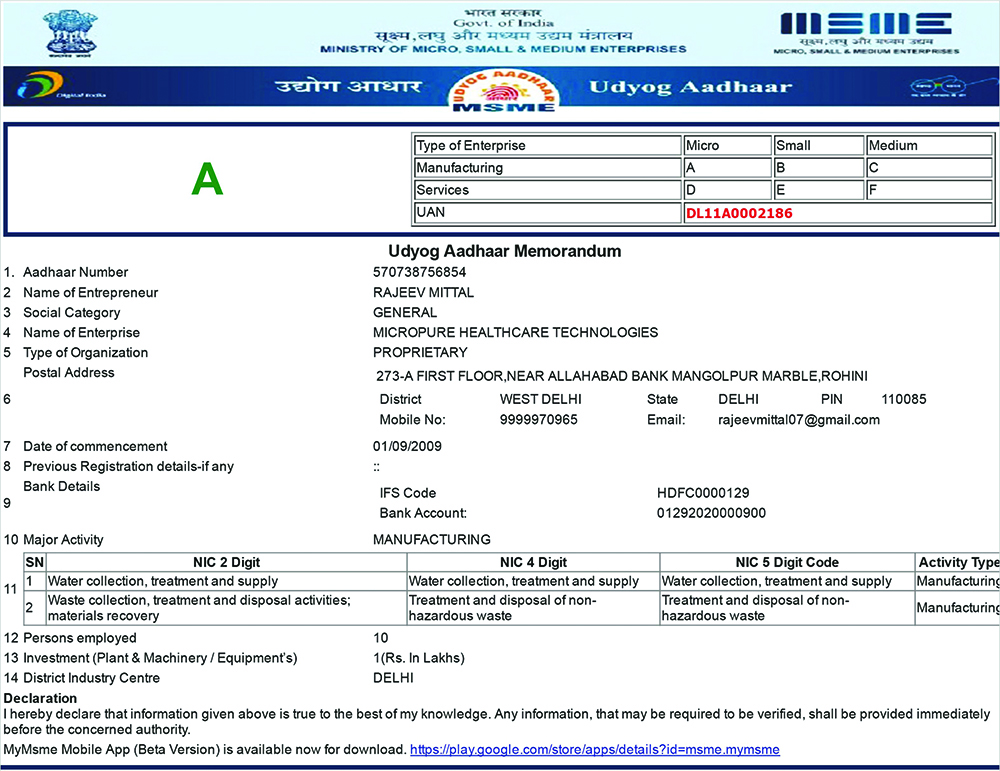Viewport: 1000px width, 771px height.
Task: Click the NIC 2 Digit column header
Action: click(226, 562)
